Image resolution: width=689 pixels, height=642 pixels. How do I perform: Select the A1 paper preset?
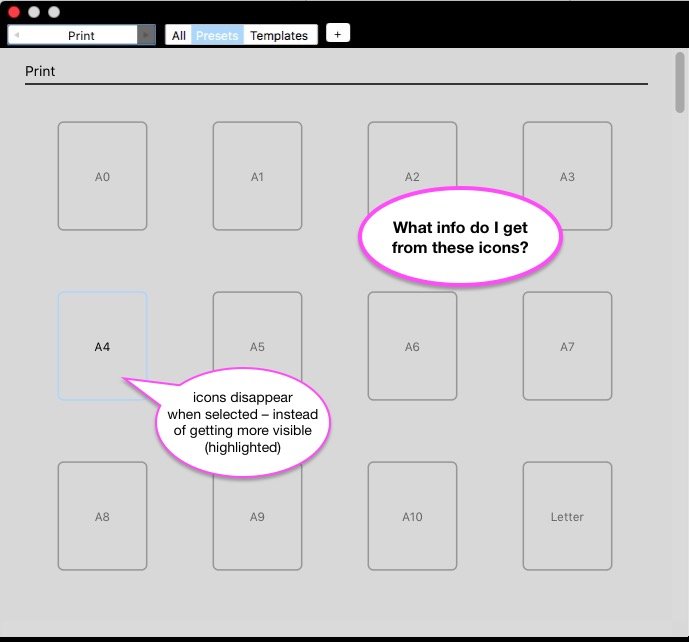257,176
